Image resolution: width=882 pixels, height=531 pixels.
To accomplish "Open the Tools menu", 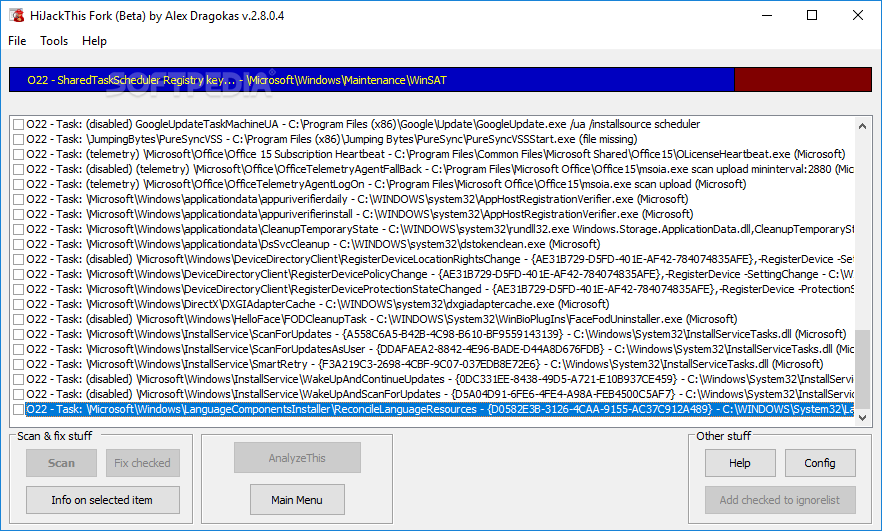I will click(x=54, y=41).
